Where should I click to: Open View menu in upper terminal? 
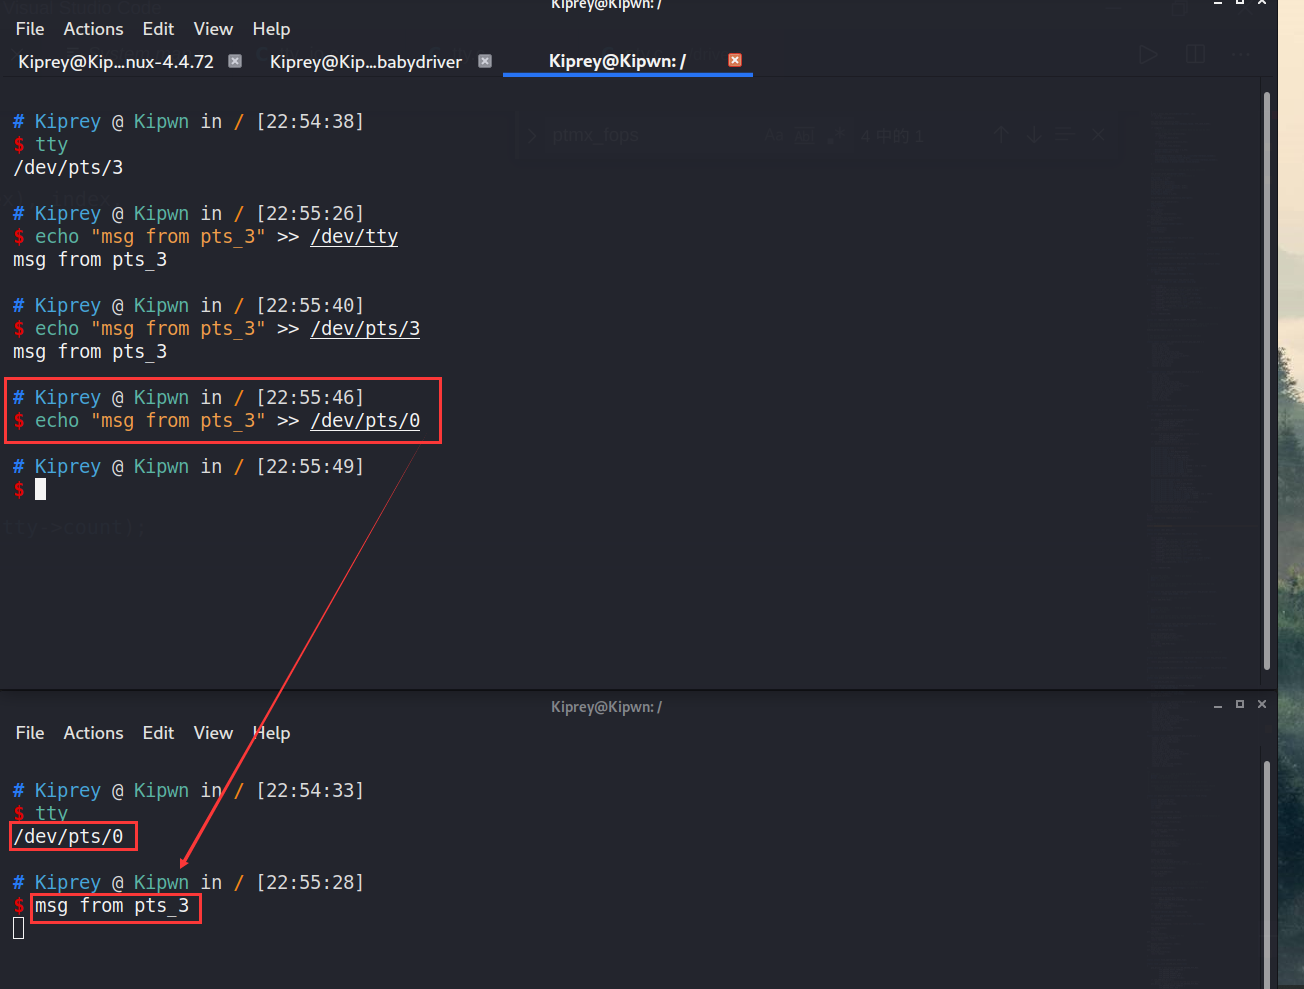point(213,29)
